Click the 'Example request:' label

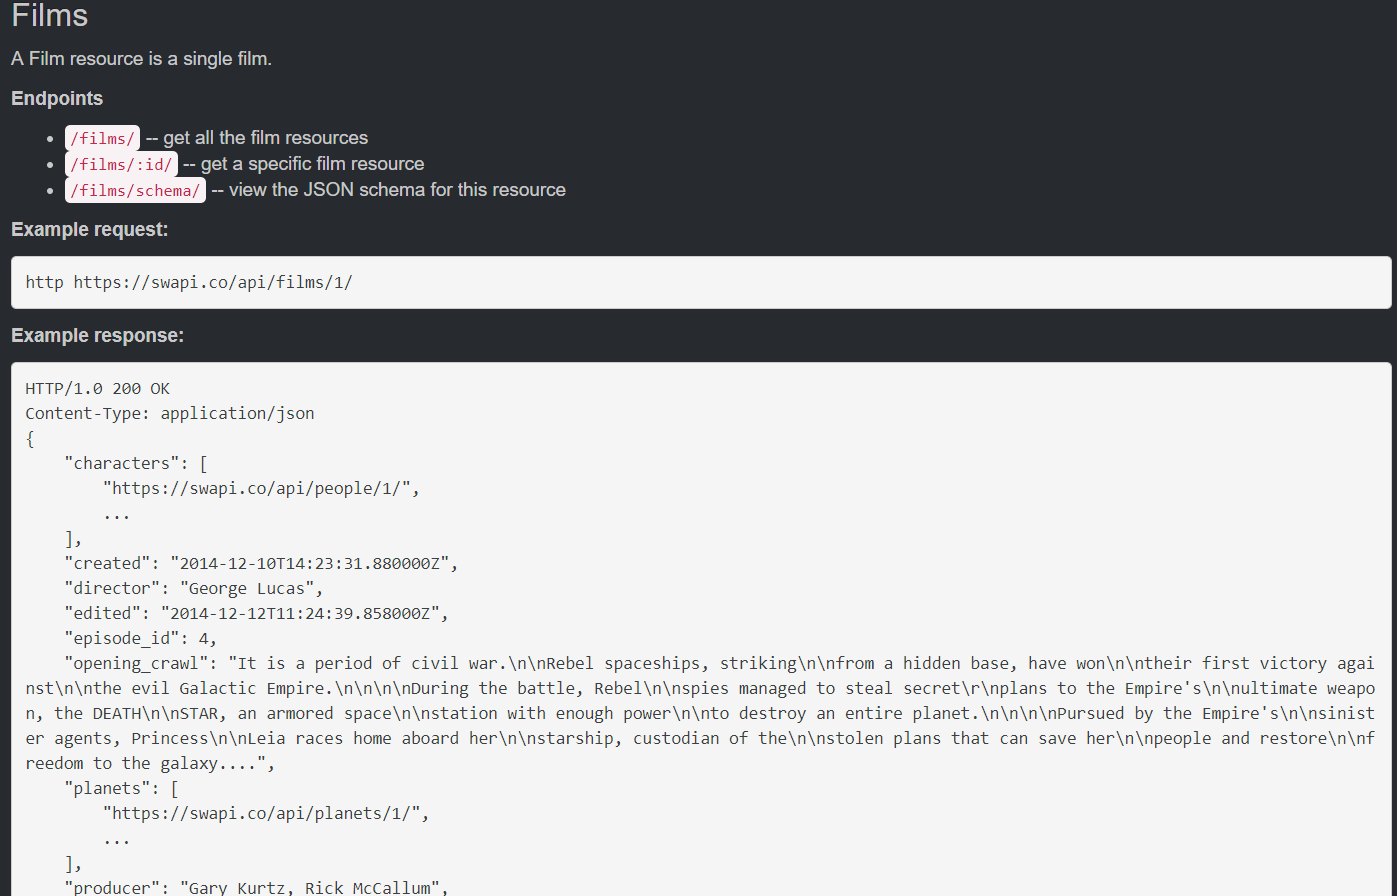[x=90, y=229]
